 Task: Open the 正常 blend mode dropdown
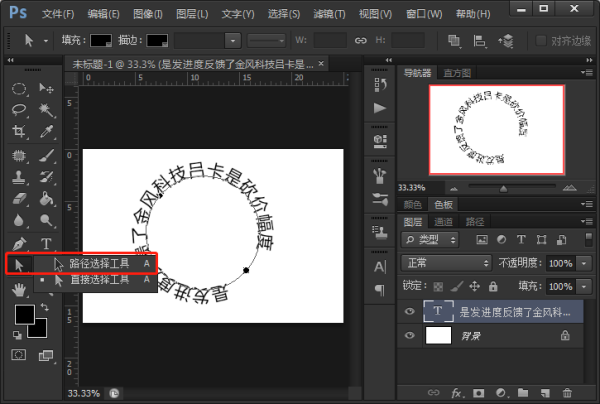coord(446,263)
